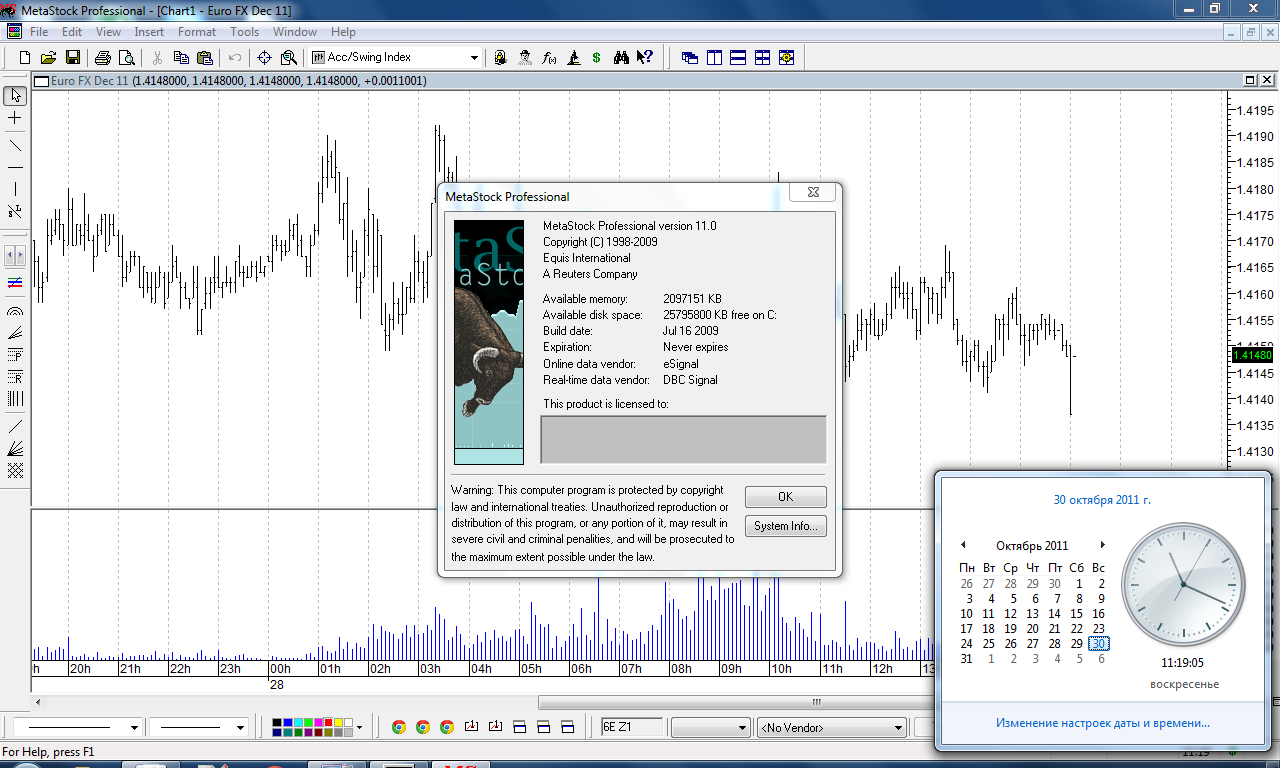Expand the Acc/Swing Index indicator dropdown
Image resolution: width=1280 pixels, height=768 pixels.
(474, 58)
